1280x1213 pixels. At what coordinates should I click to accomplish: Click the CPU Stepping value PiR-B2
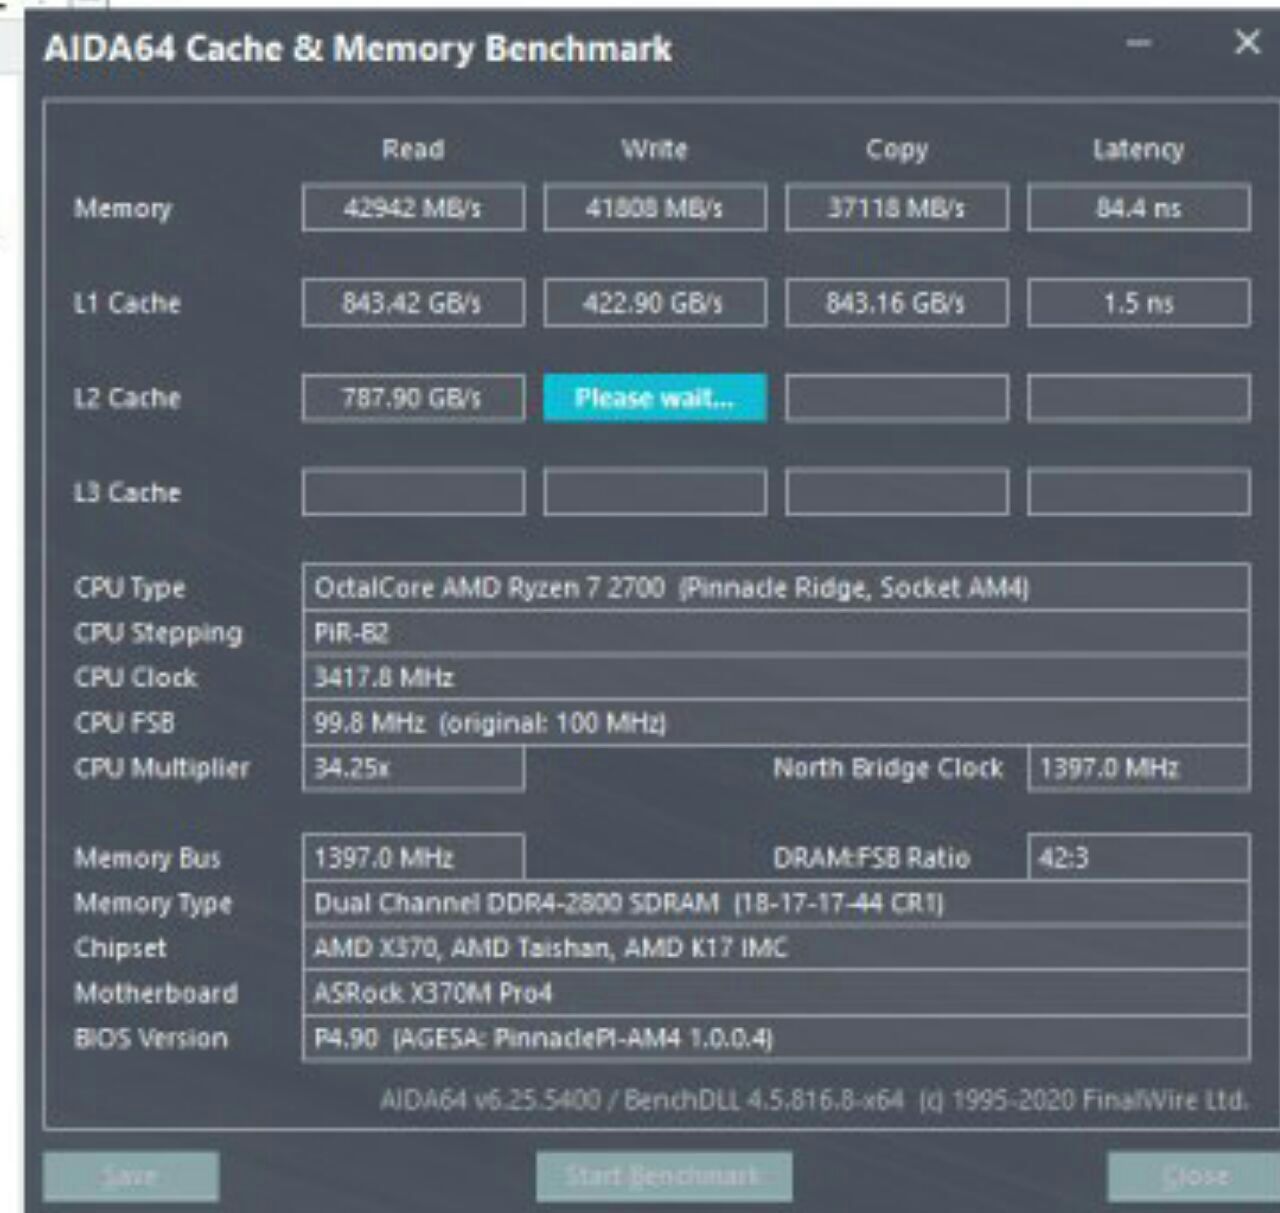point(776,633)
